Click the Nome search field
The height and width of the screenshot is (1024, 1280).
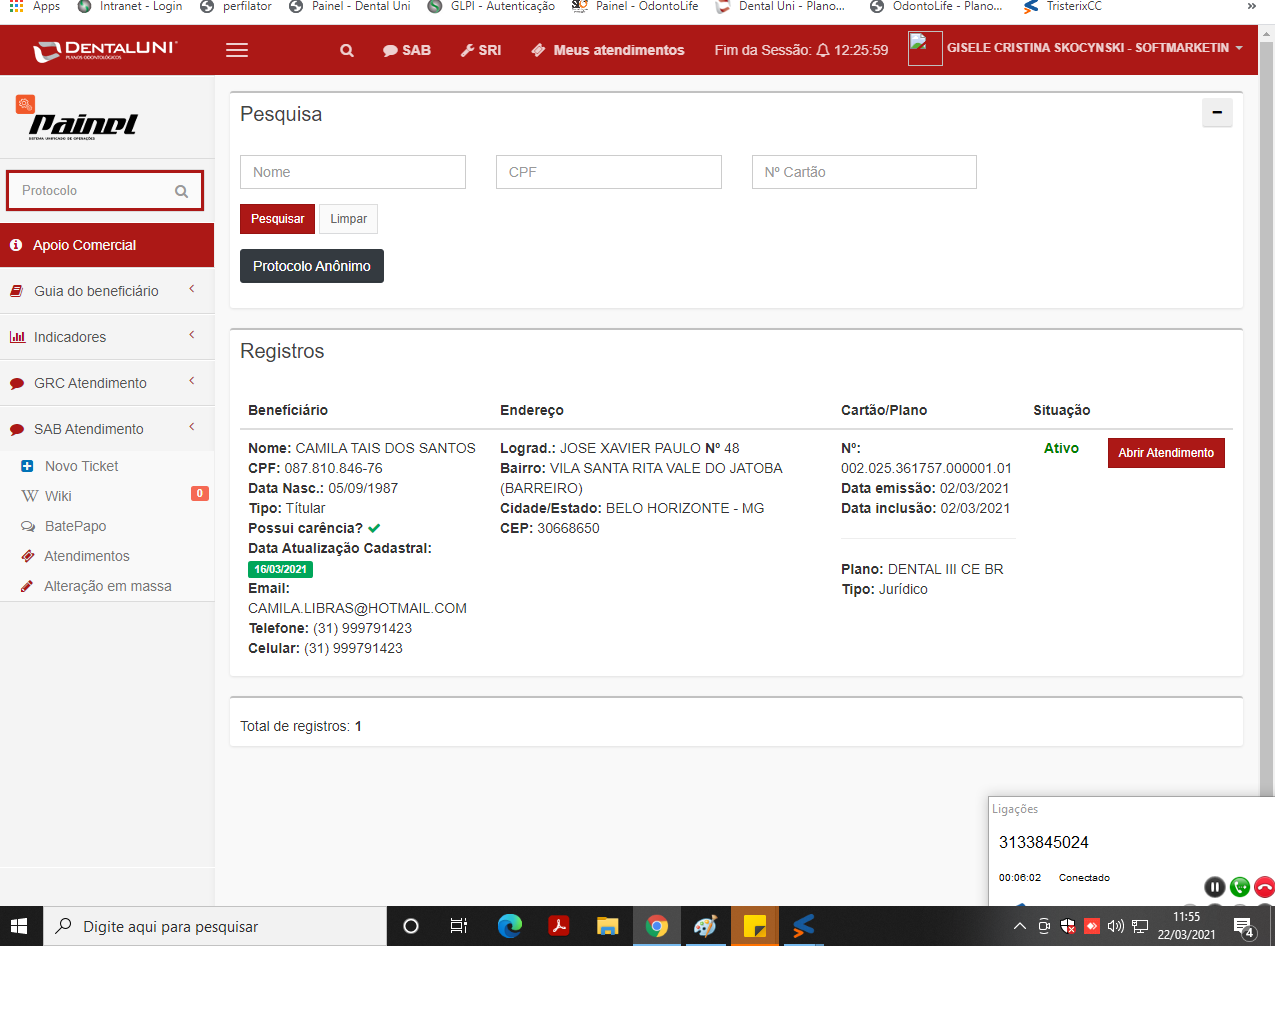(x=353, y=172)
